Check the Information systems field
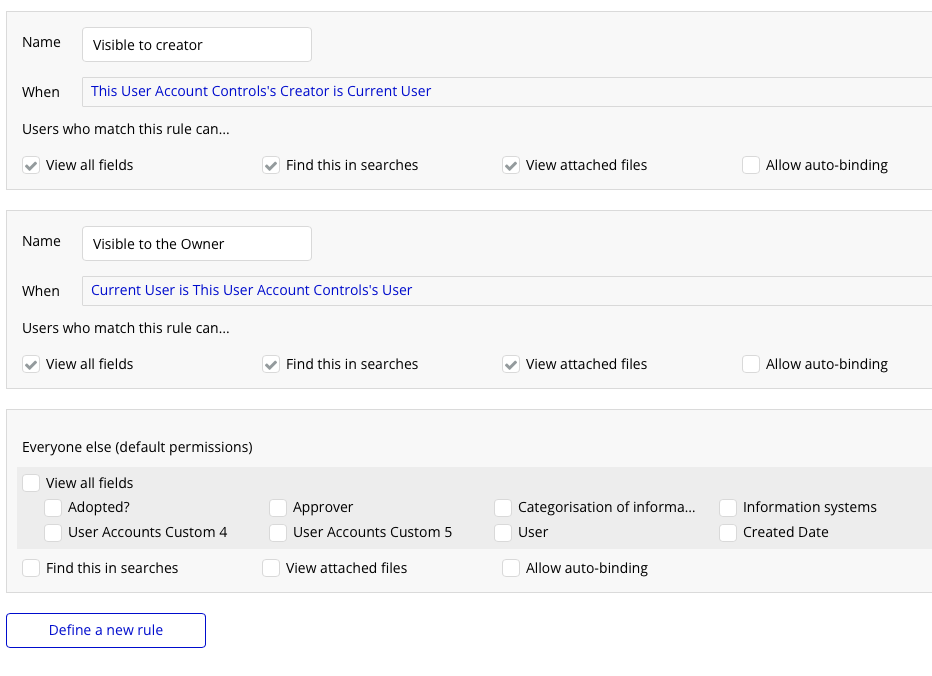Viewport: 932px width, 676px height. coord(728,508)
